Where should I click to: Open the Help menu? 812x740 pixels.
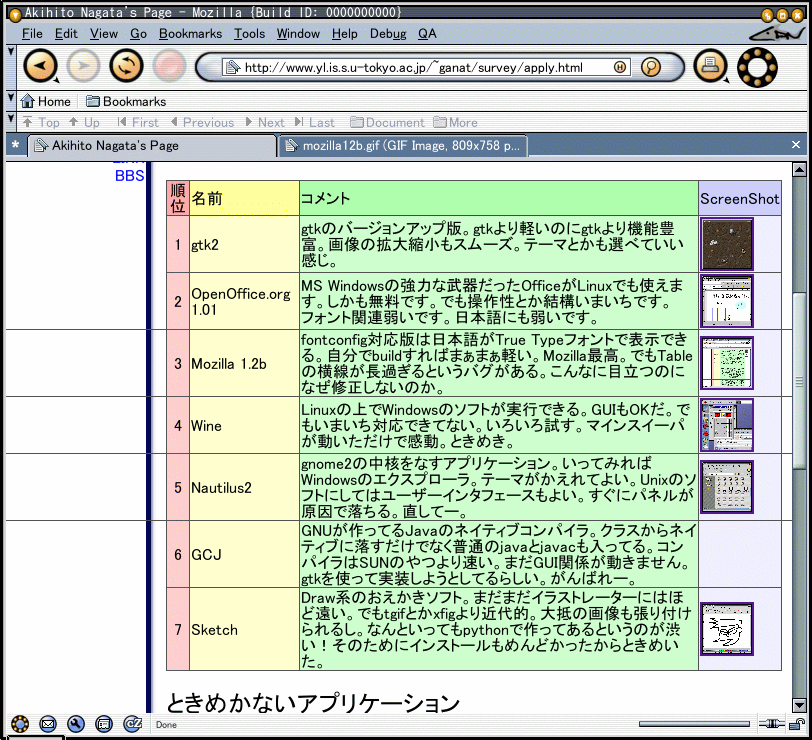[x=344, y=34]
